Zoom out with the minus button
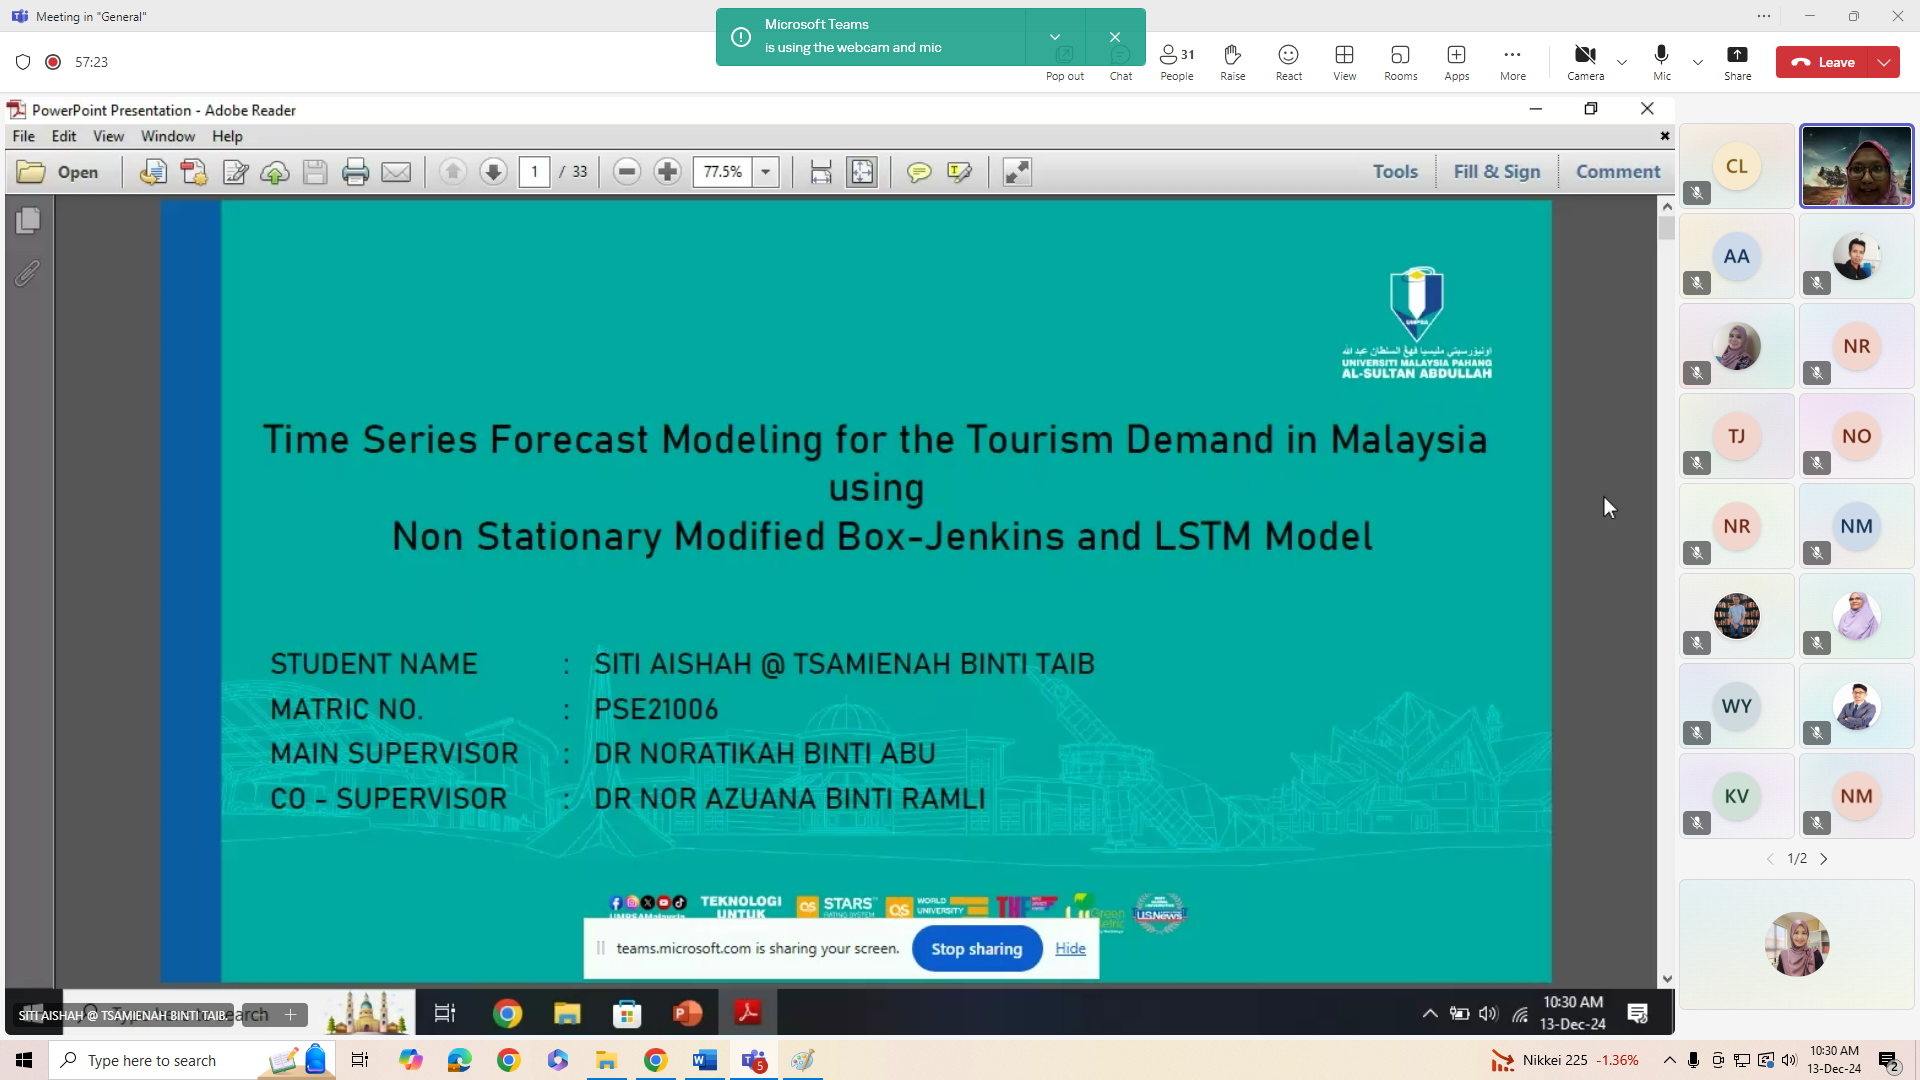Image resolution: width=1920 pixels, height=1080 pixels. pyautogui.click(x=627, y=172)
